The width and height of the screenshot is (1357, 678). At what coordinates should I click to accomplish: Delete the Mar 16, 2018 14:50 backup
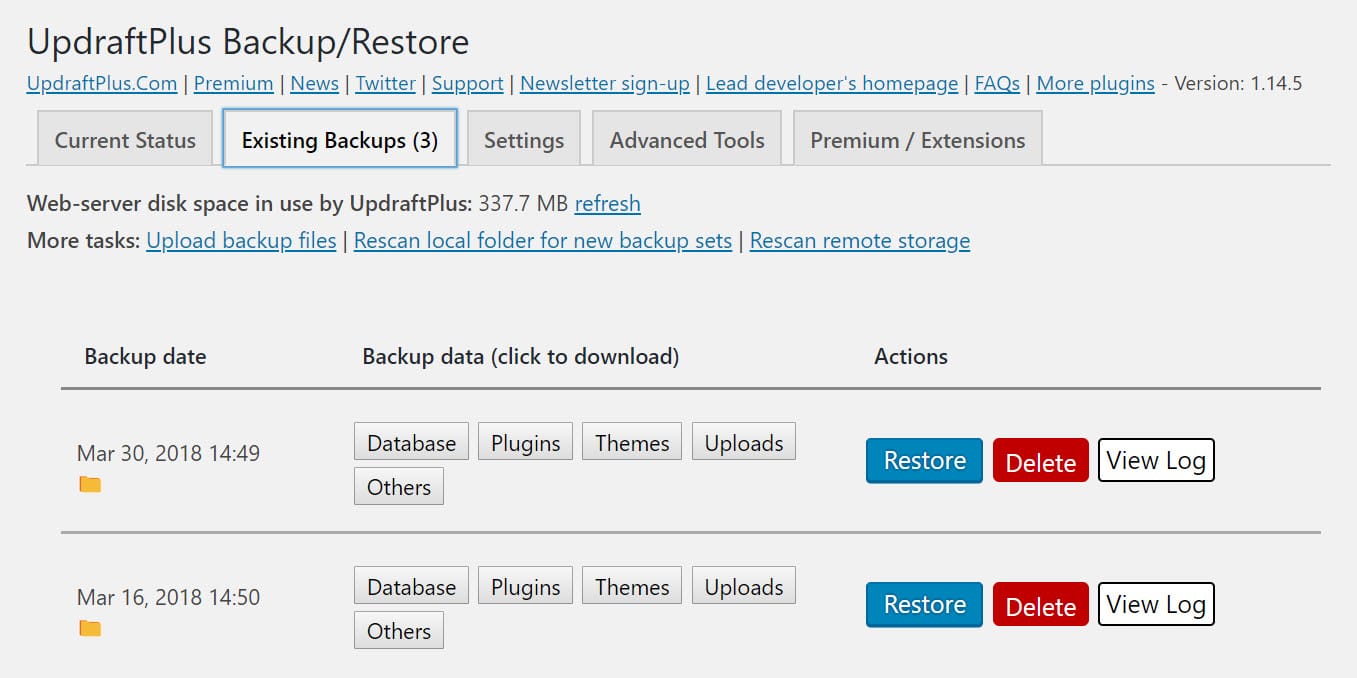(1041, 605)
